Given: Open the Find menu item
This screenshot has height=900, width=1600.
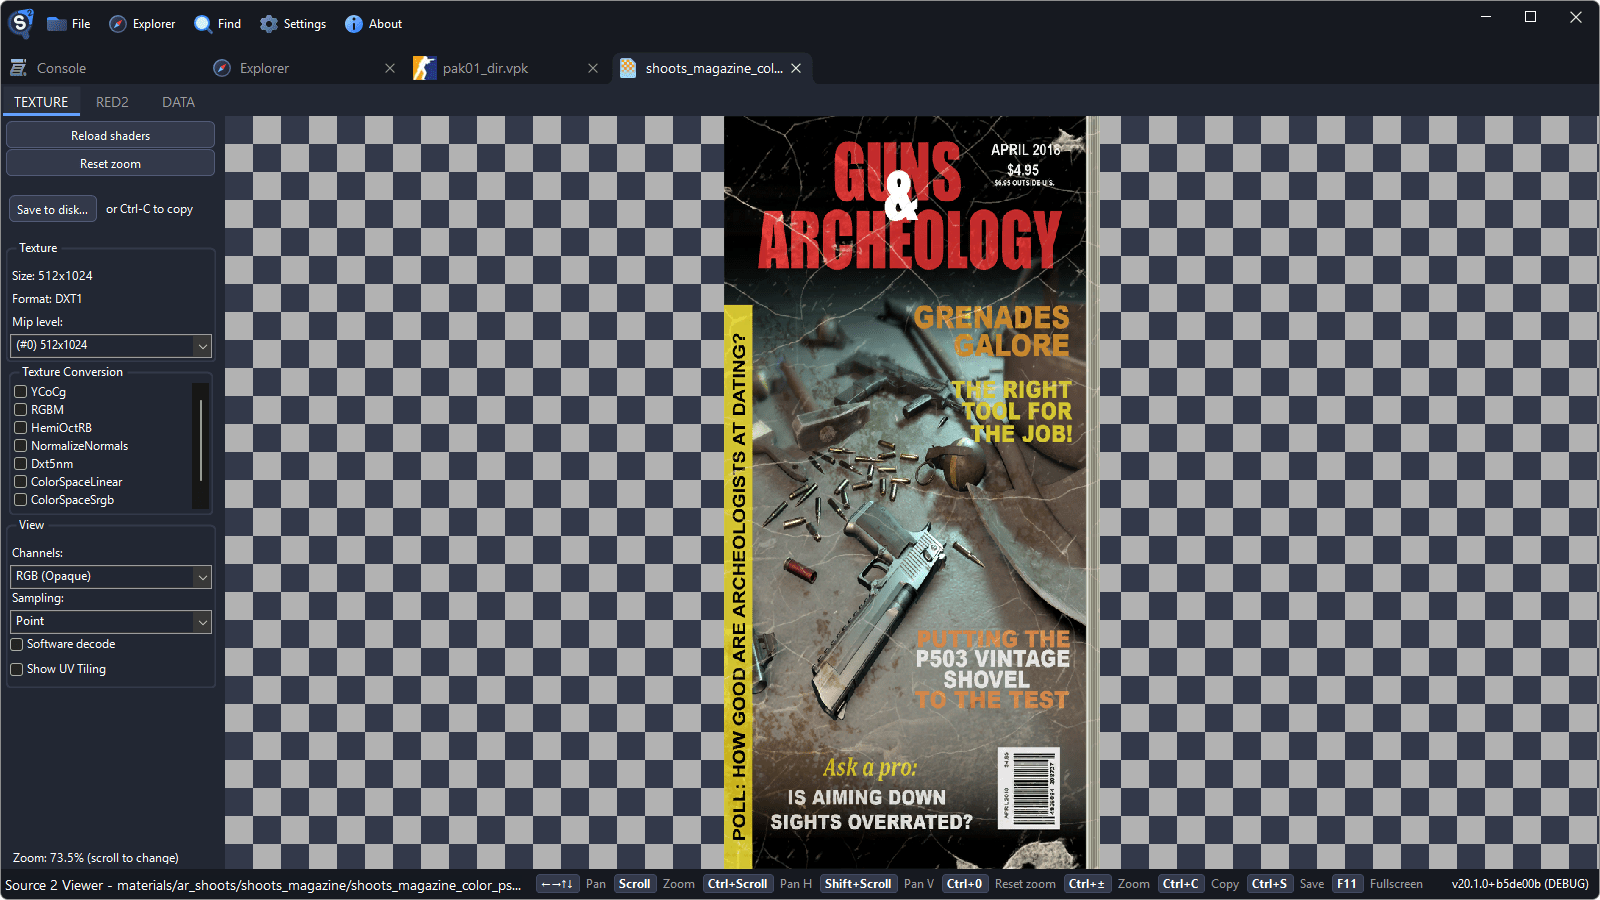Looking at the screenshot, I should coord(217,24).
